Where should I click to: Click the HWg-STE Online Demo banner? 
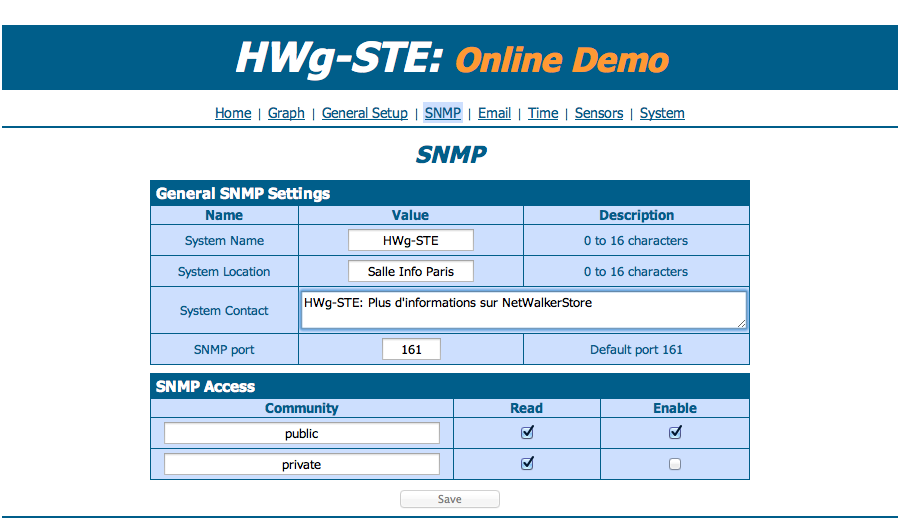coord(450,57)
